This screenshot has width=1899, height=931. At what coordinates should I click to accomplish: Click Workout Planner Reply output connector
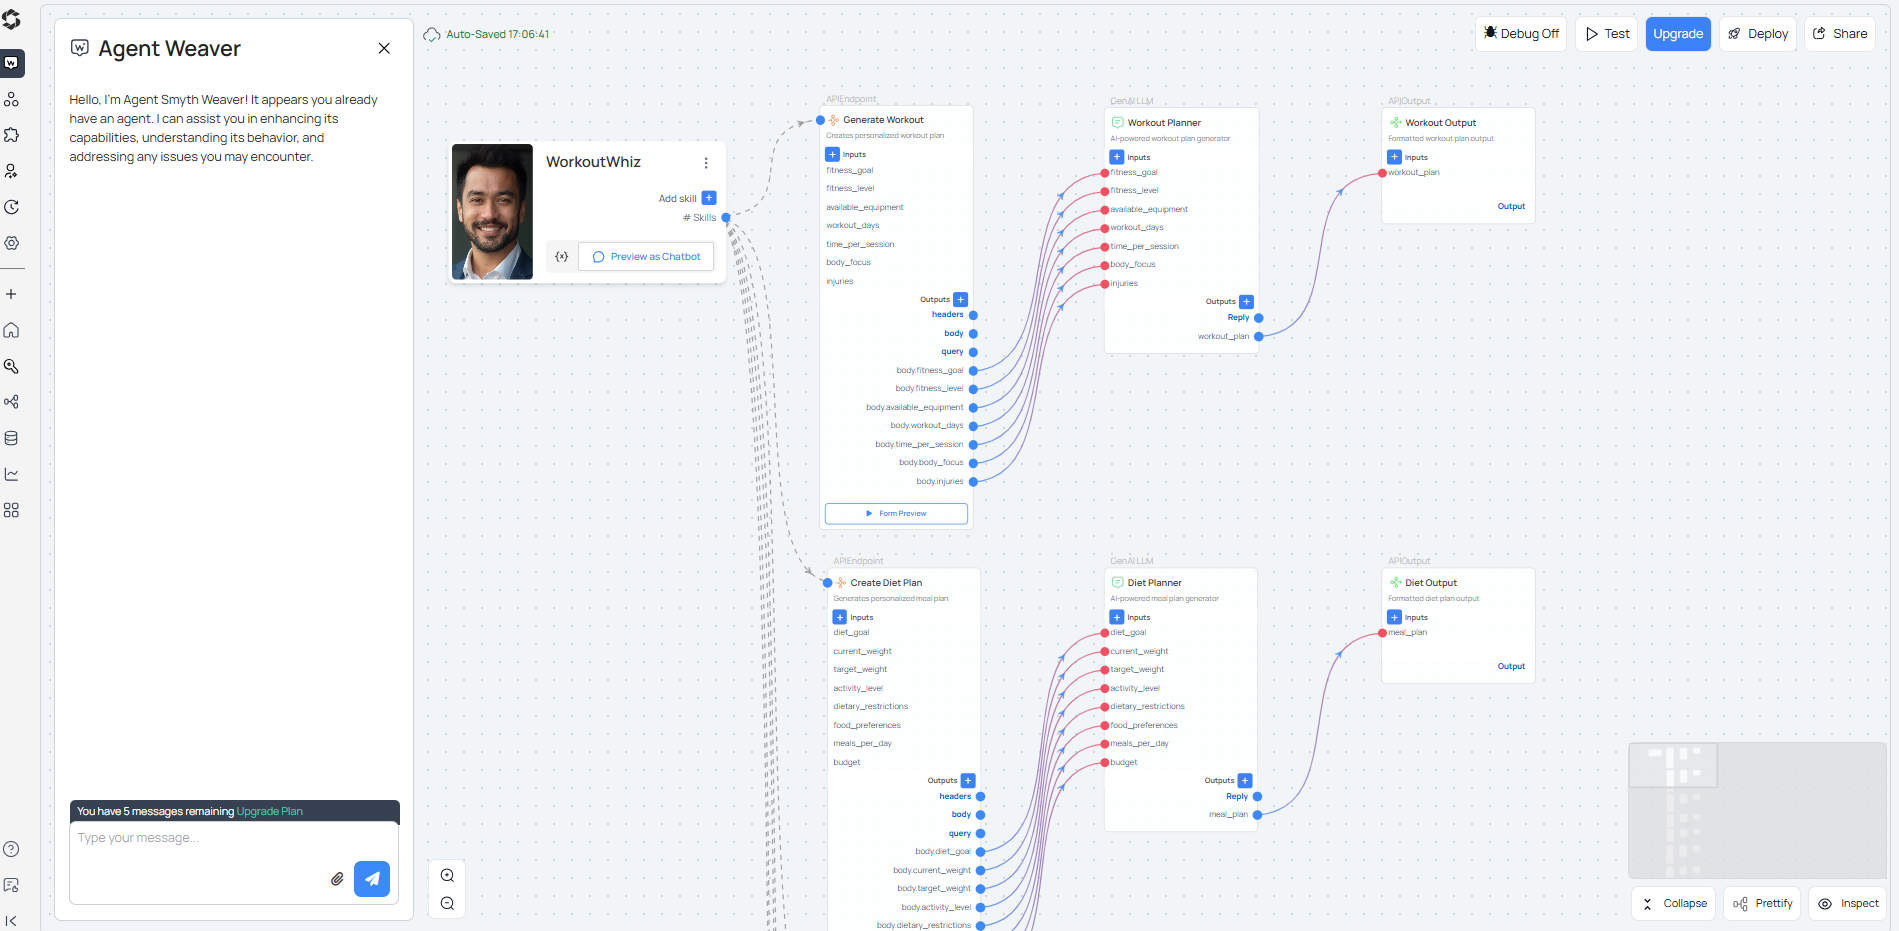click(x=1259, y=318)
